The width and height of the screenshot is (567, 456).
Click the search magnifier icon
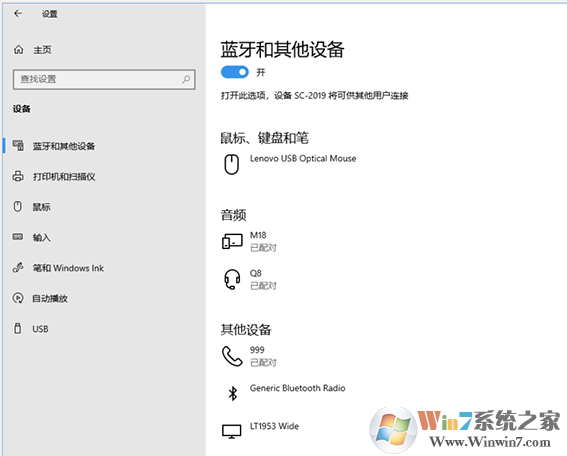tap(186, 79)
